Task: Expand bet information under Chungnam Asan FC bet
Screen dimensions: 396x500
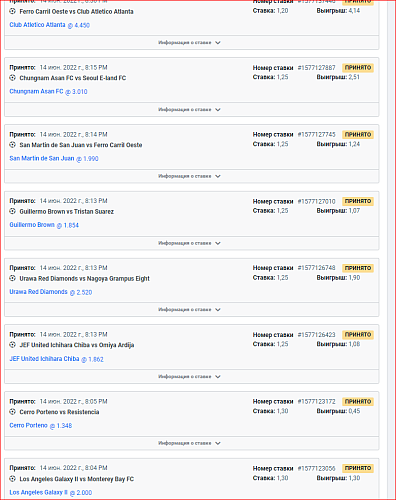Action: tap(192, 109)
